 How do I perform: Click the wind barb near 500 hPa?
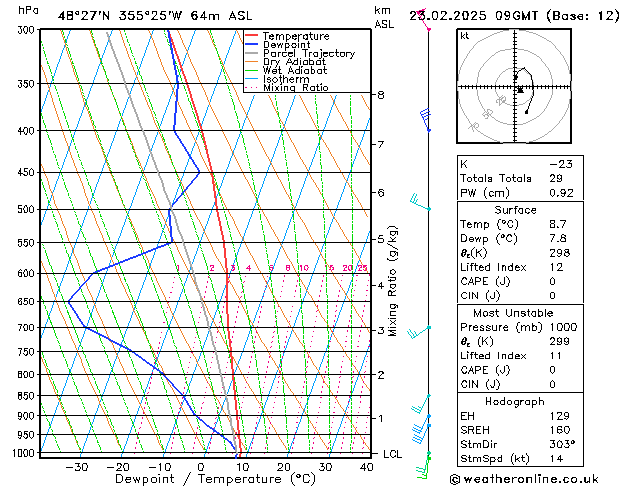click(421, 205)
